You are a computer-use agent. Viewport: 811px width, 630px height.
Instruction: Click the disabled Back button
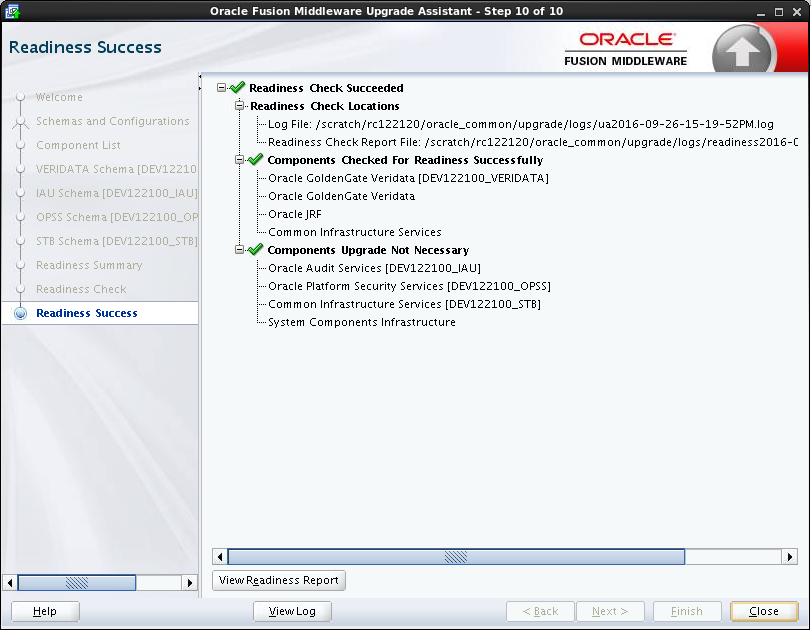coord(540,611)
